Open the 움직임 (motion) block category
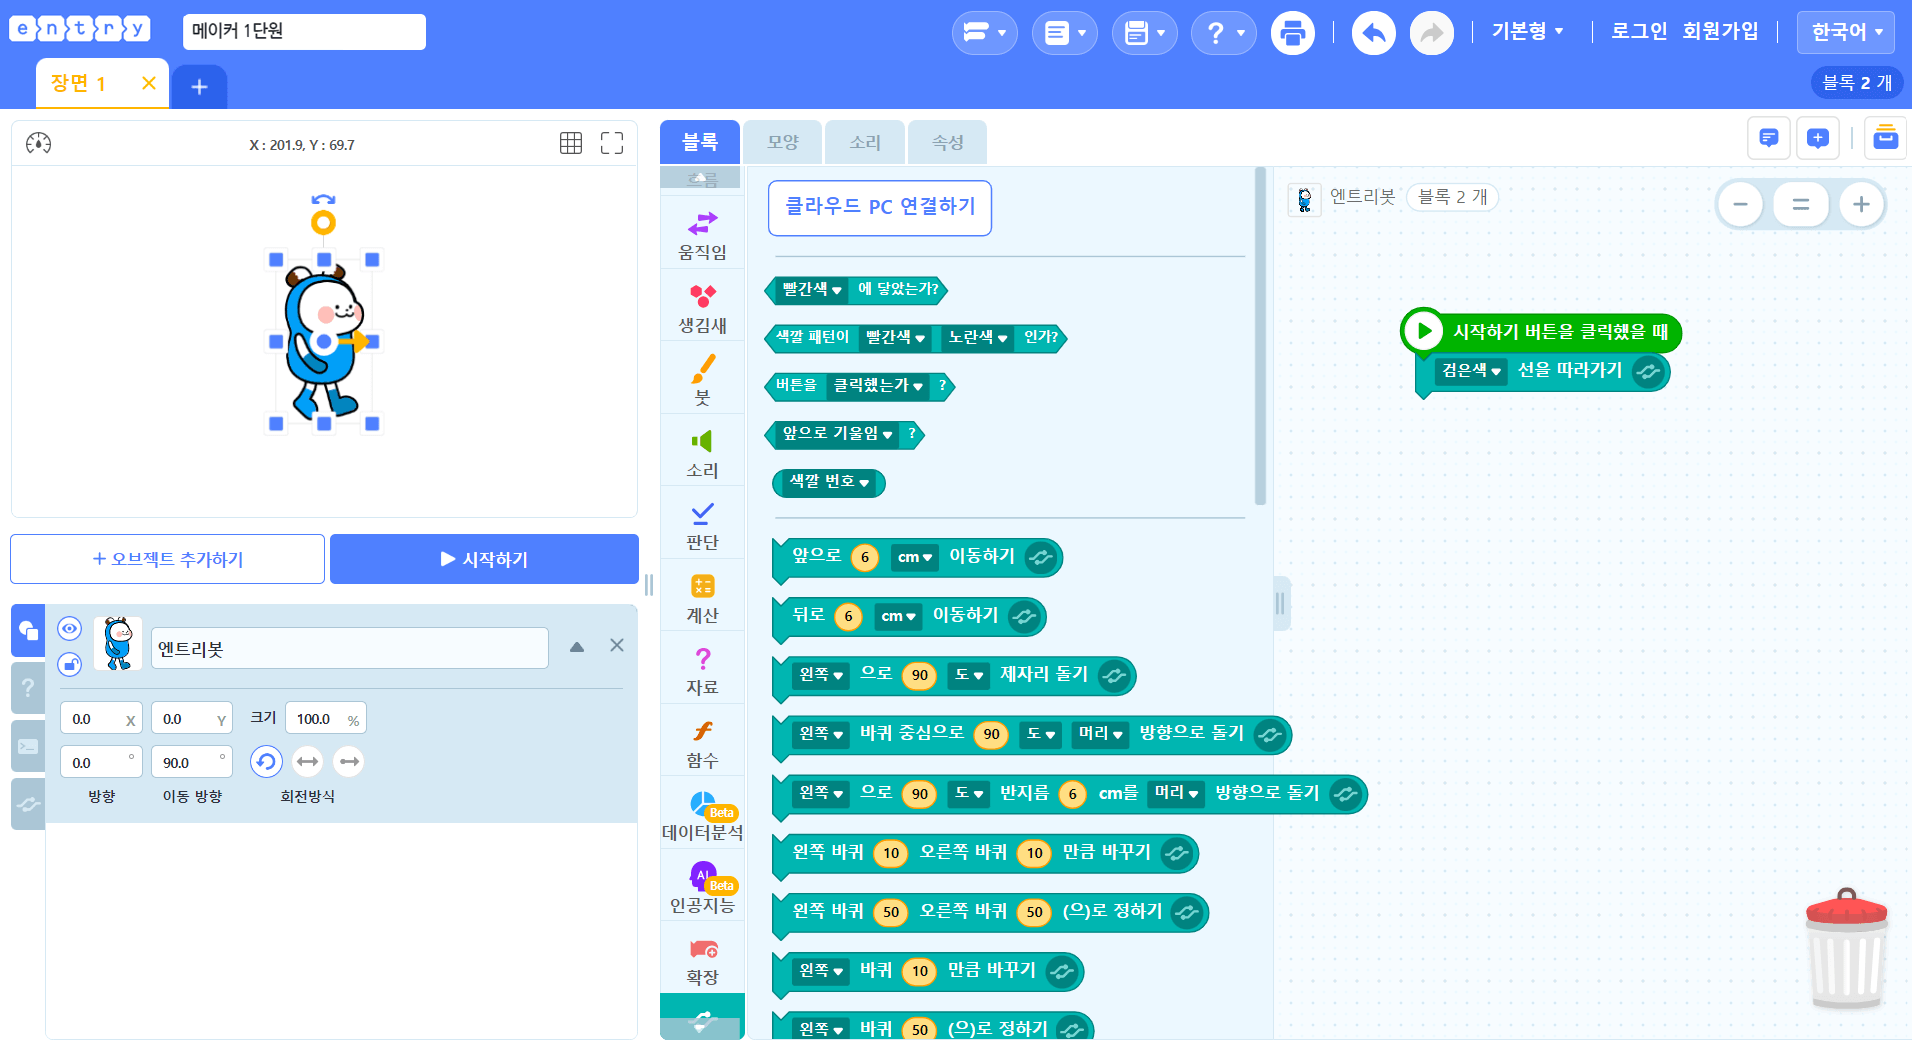Viewport: 1912px width, 1040px height. 702,234
